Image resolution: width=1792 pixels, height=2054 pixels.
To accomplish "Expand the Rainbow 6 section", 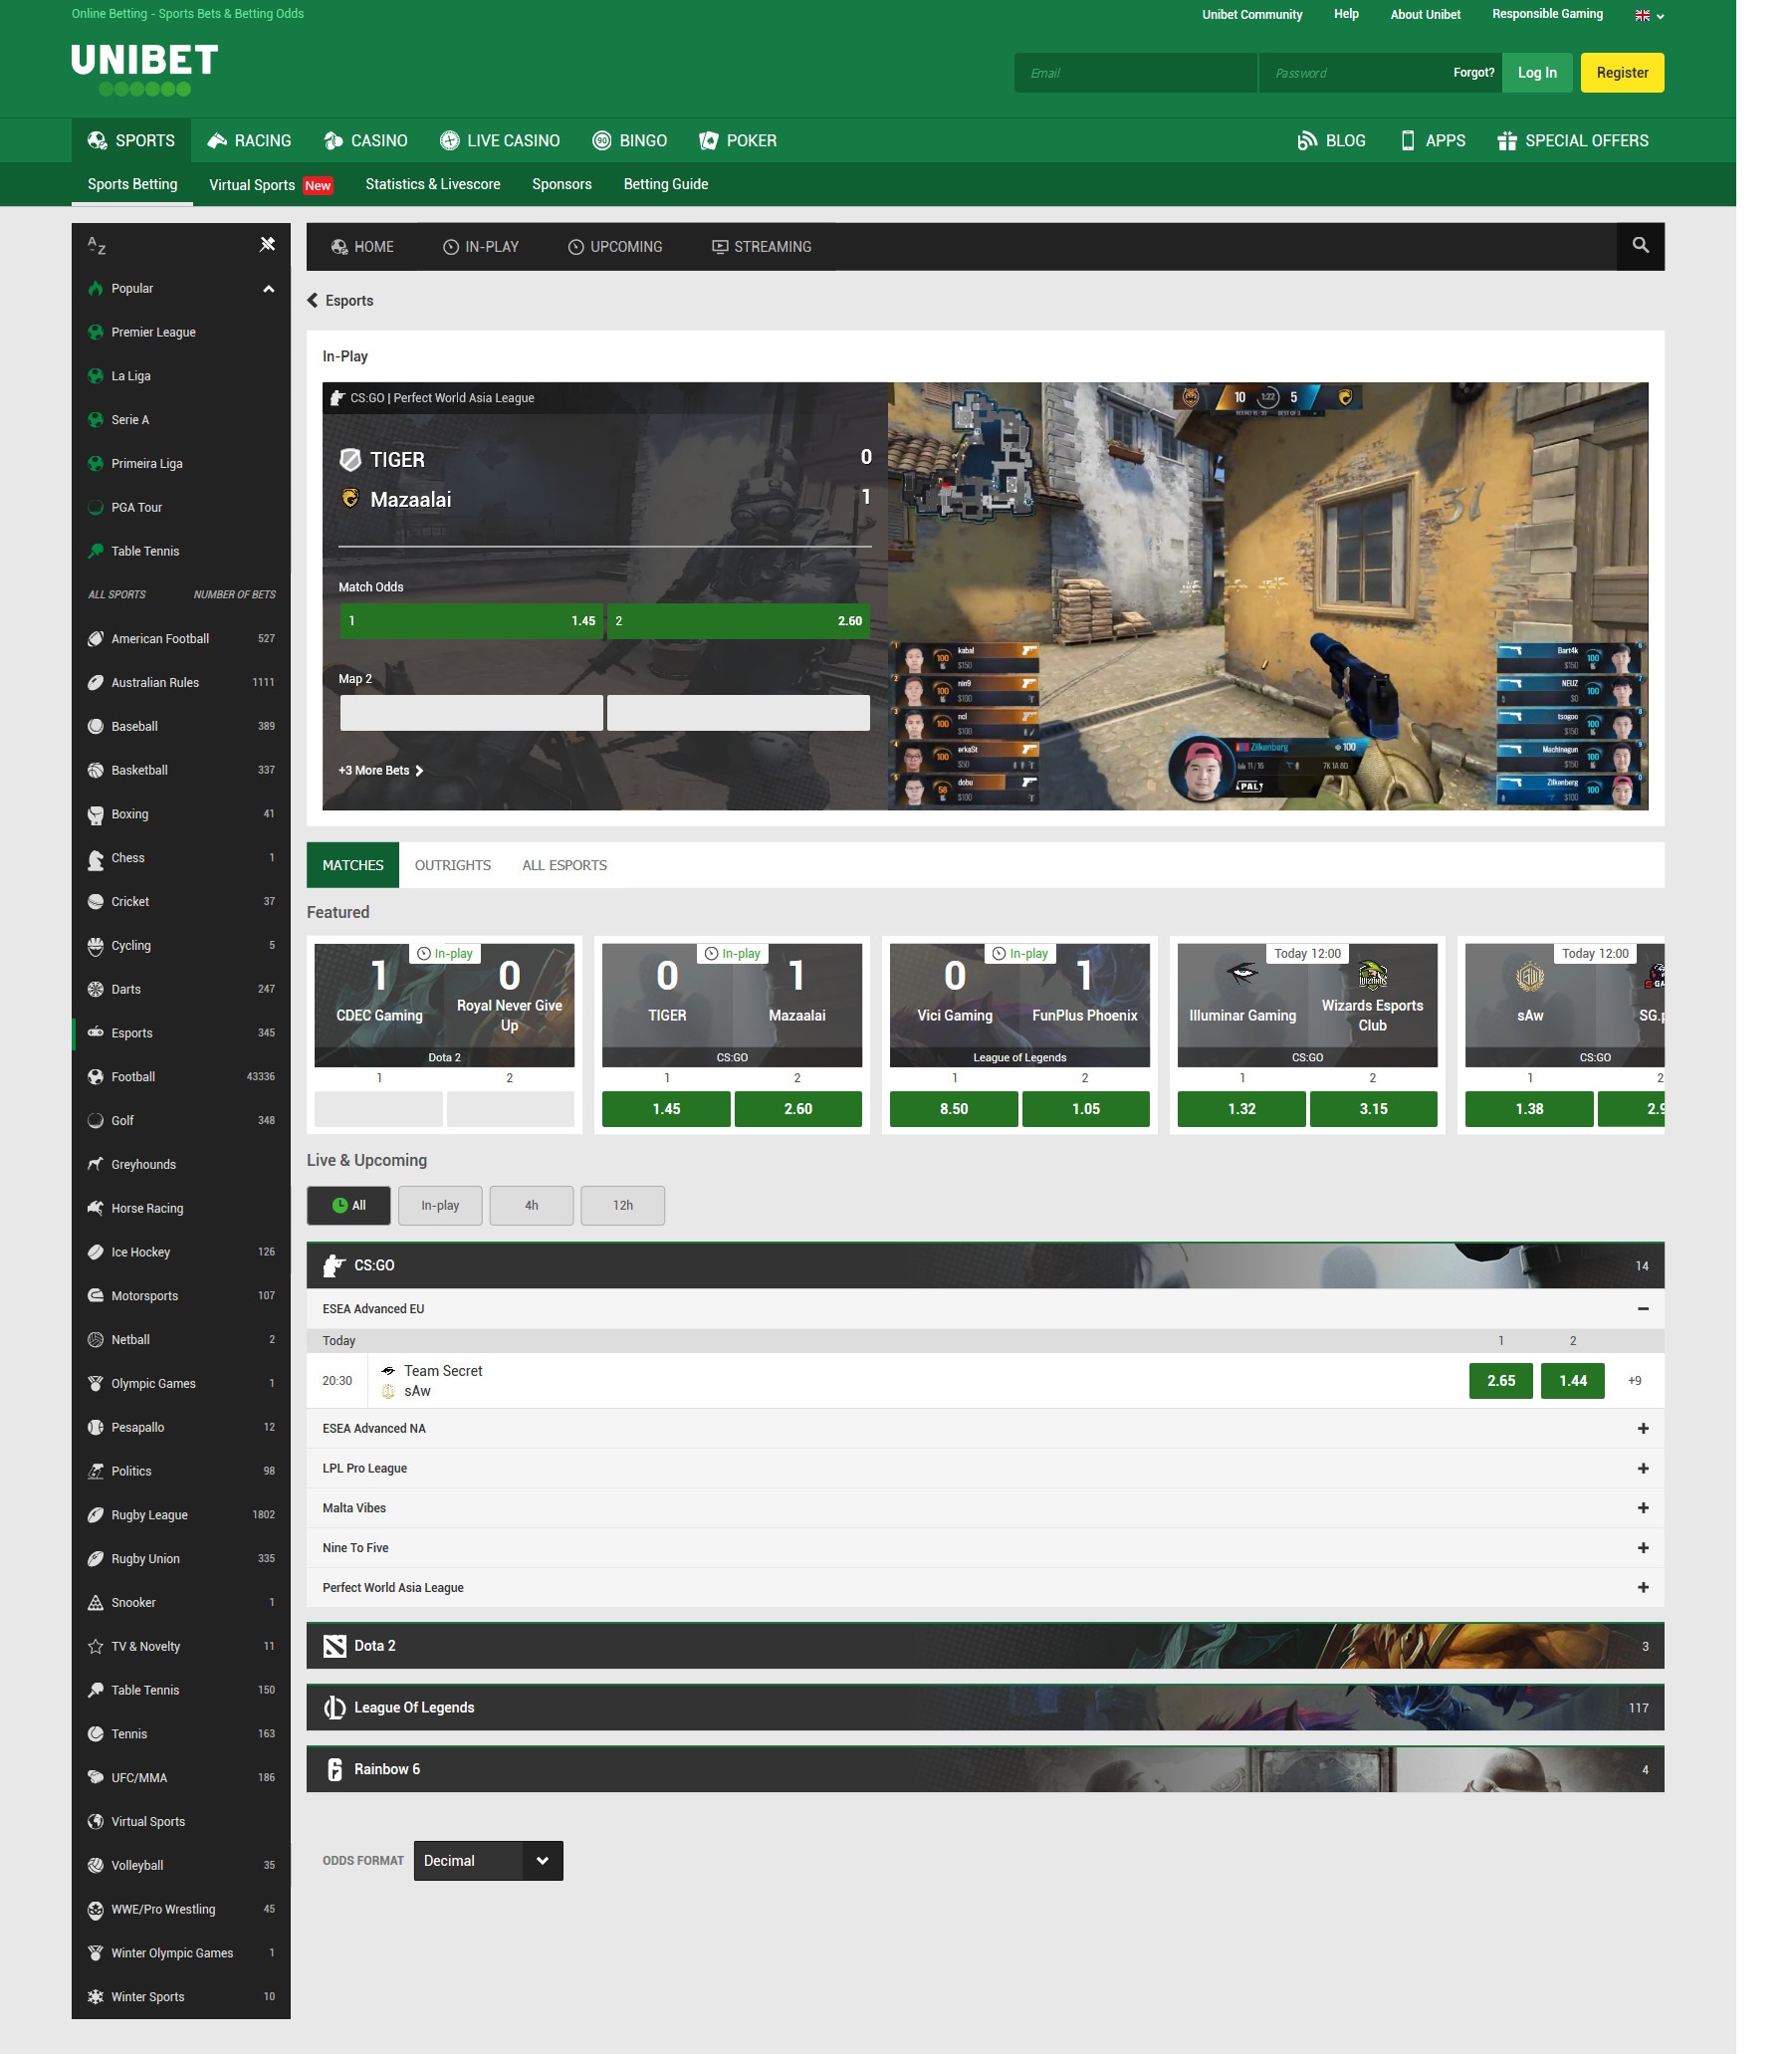I will [x=985, y=1769].
